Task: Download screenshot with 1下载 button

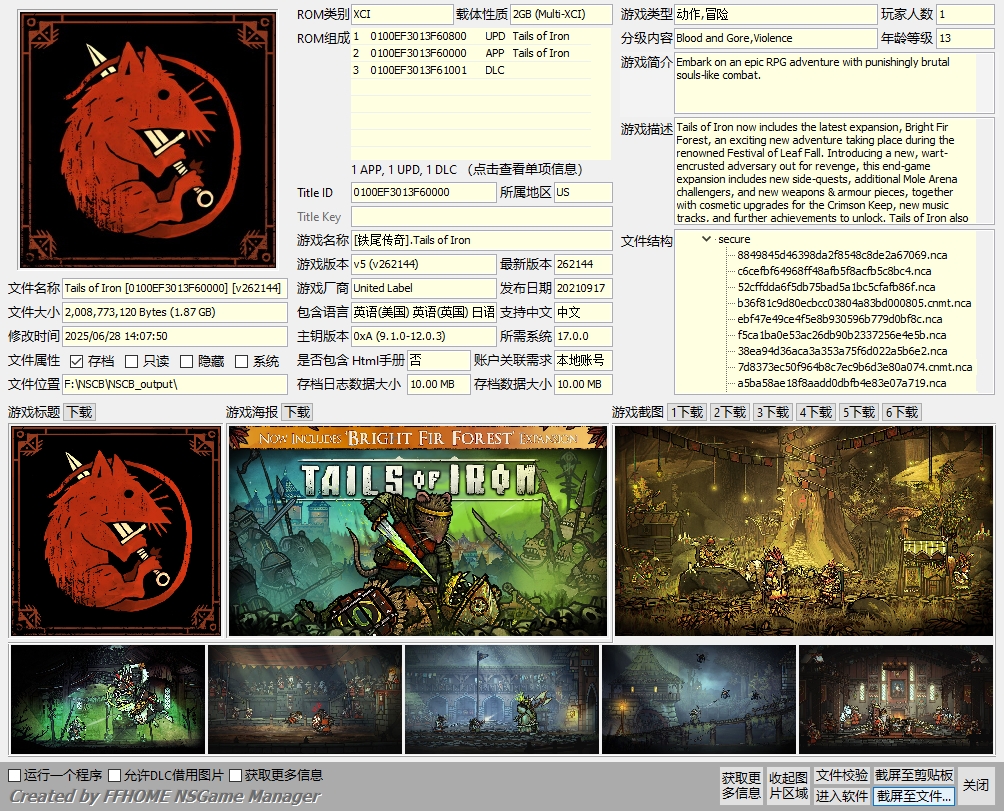Action: (x=687, y=412)
